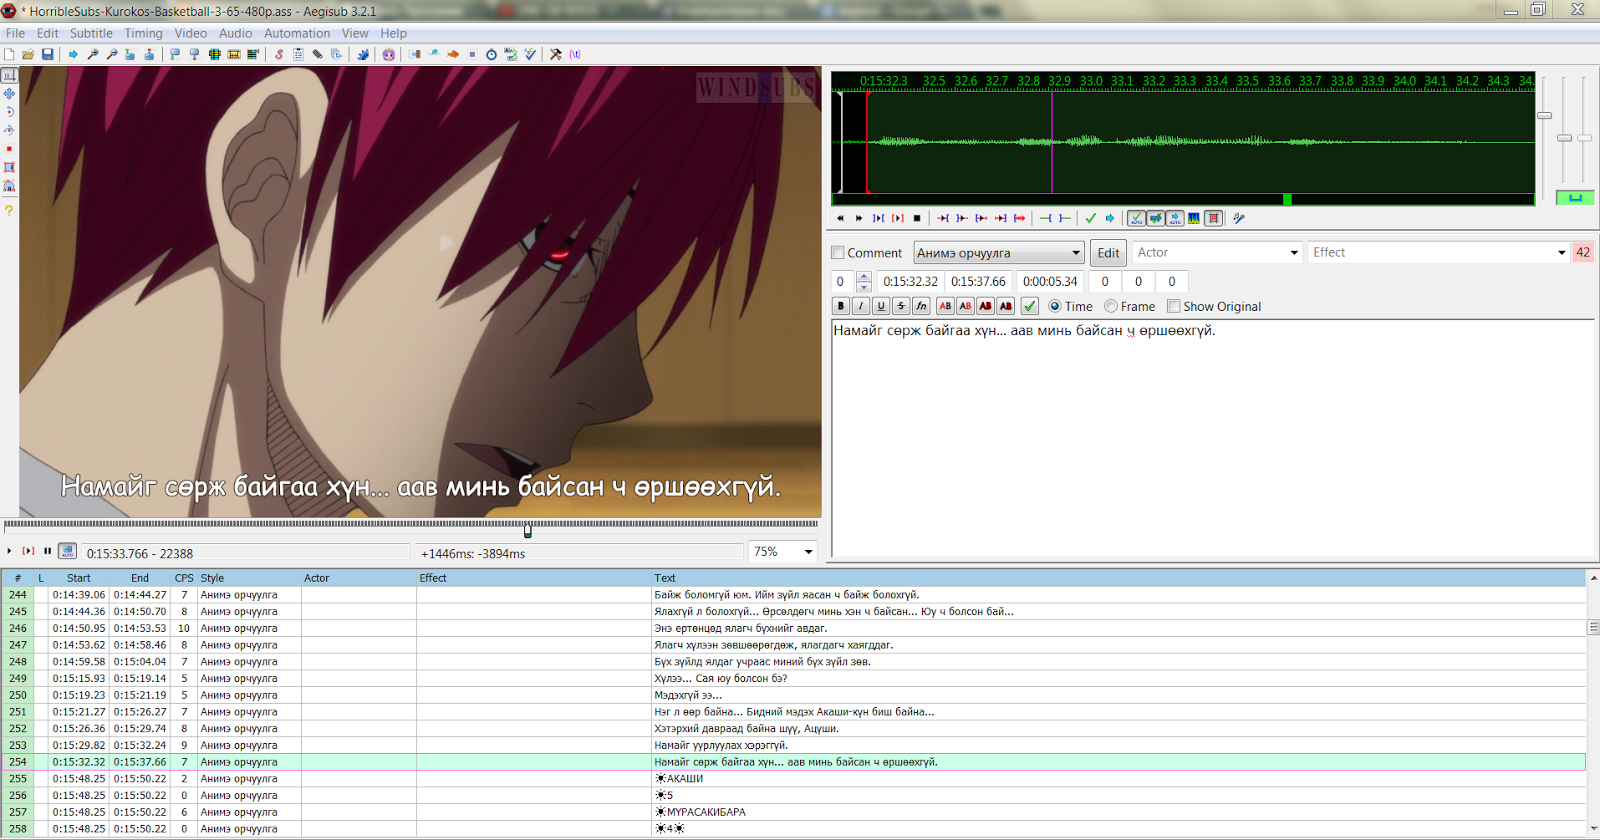1600x840 pixels.
Task: Click the Jump To blue arrow icon
Action: (x=73, y=54)
